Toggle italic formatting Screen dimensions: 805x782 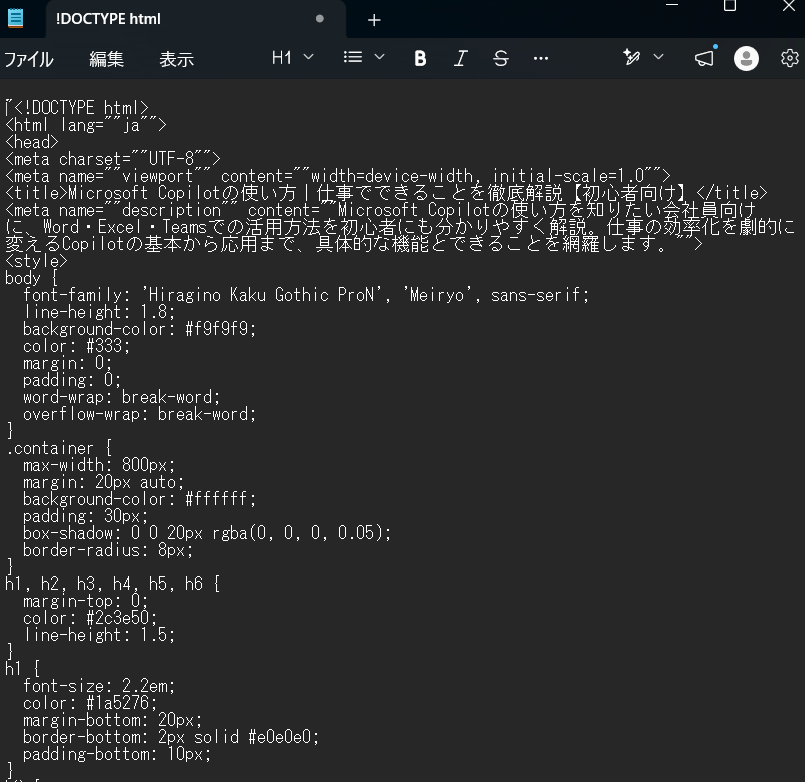pos(461,59)
